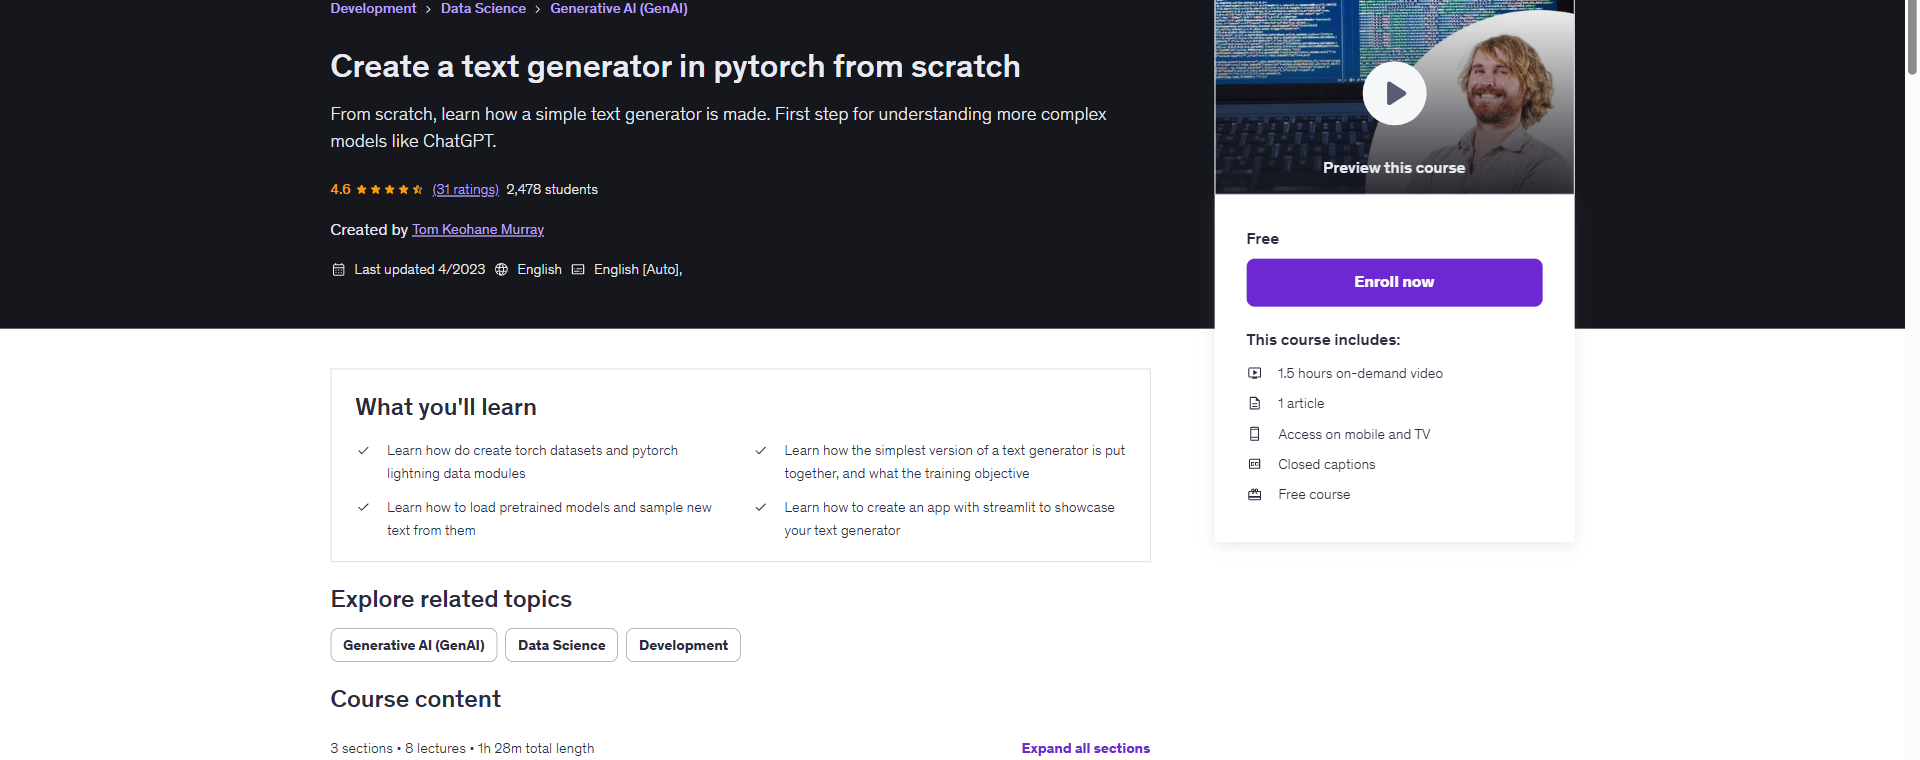Screen dimensions: 1920x760
Task: Click the Free price label
Action: (1262, 239)
